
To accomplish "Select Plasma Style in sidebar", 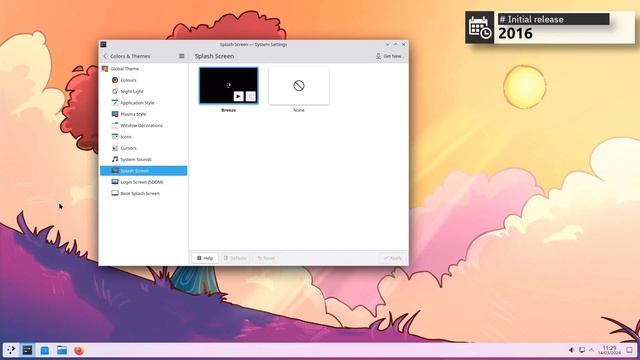I will [x=144, y=114].
